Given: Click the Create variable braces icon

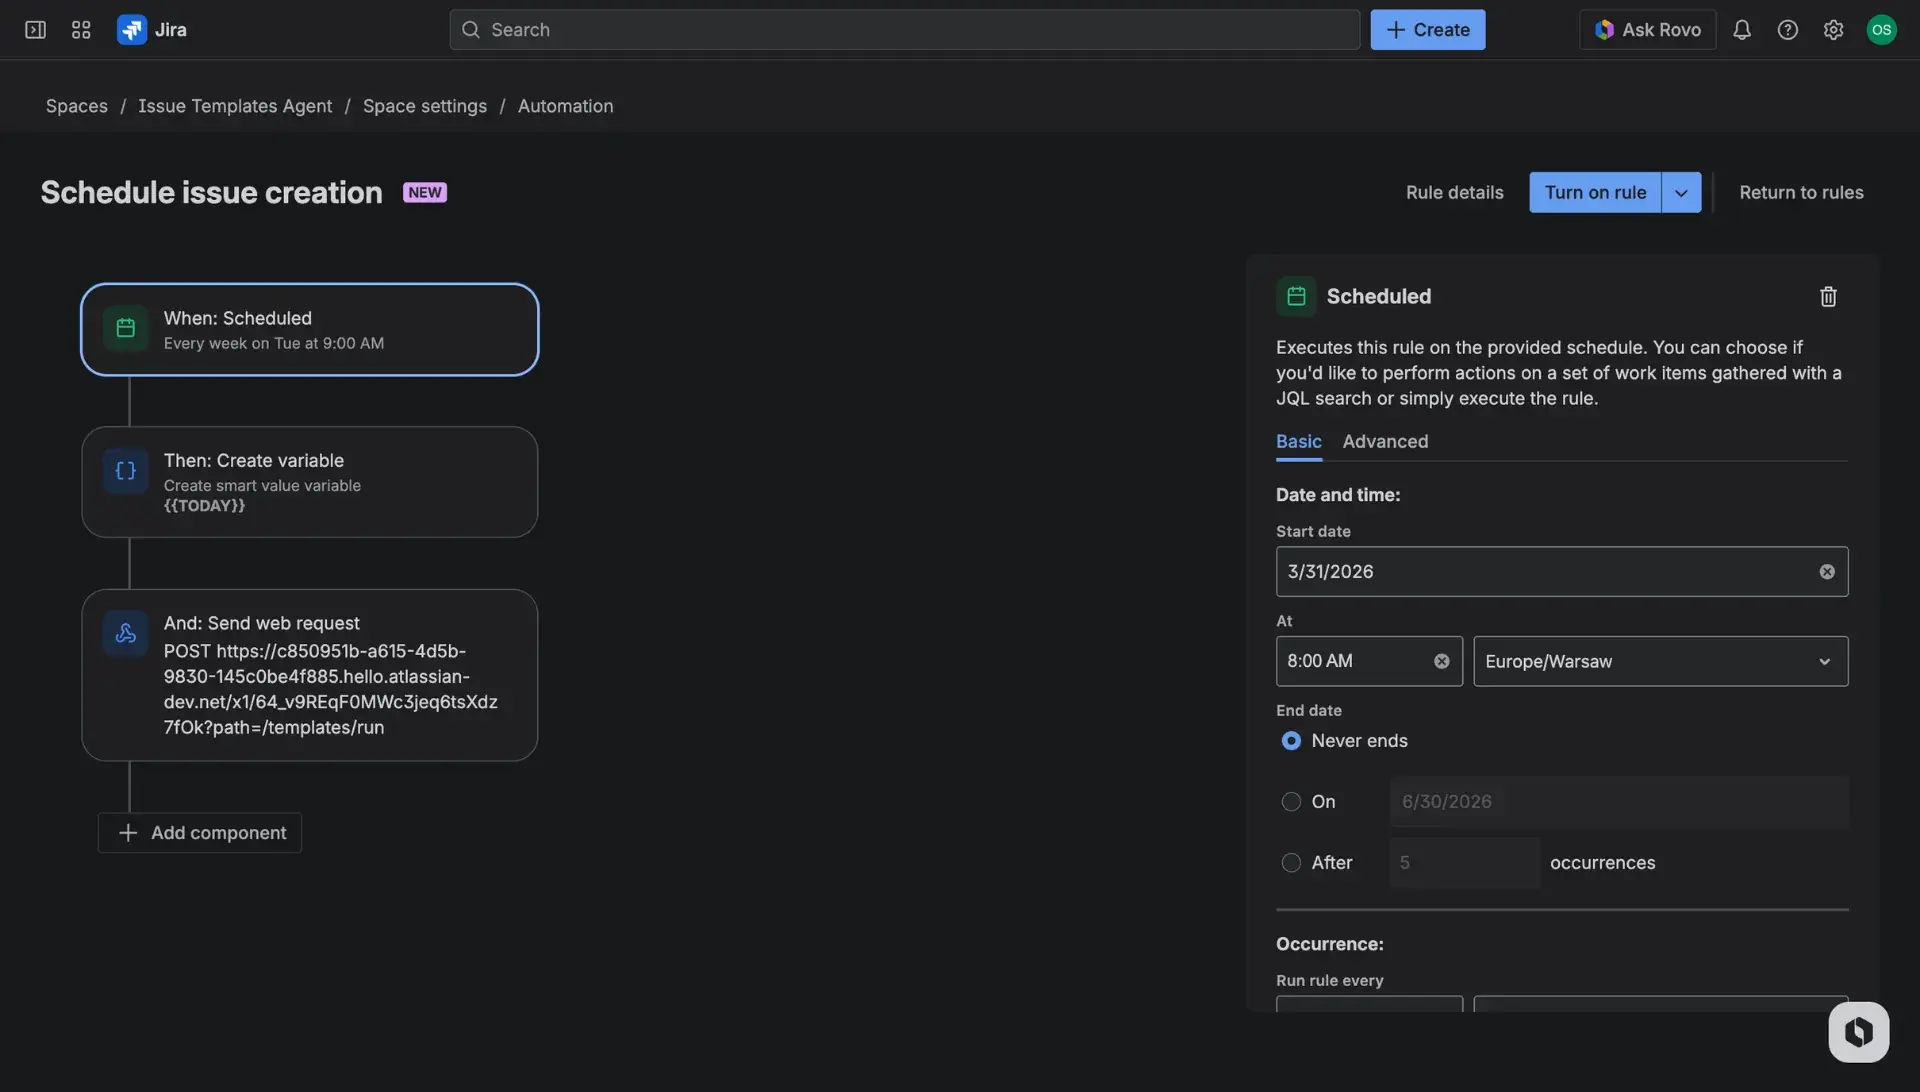Looking at the screenshot, I should (125, 470).
